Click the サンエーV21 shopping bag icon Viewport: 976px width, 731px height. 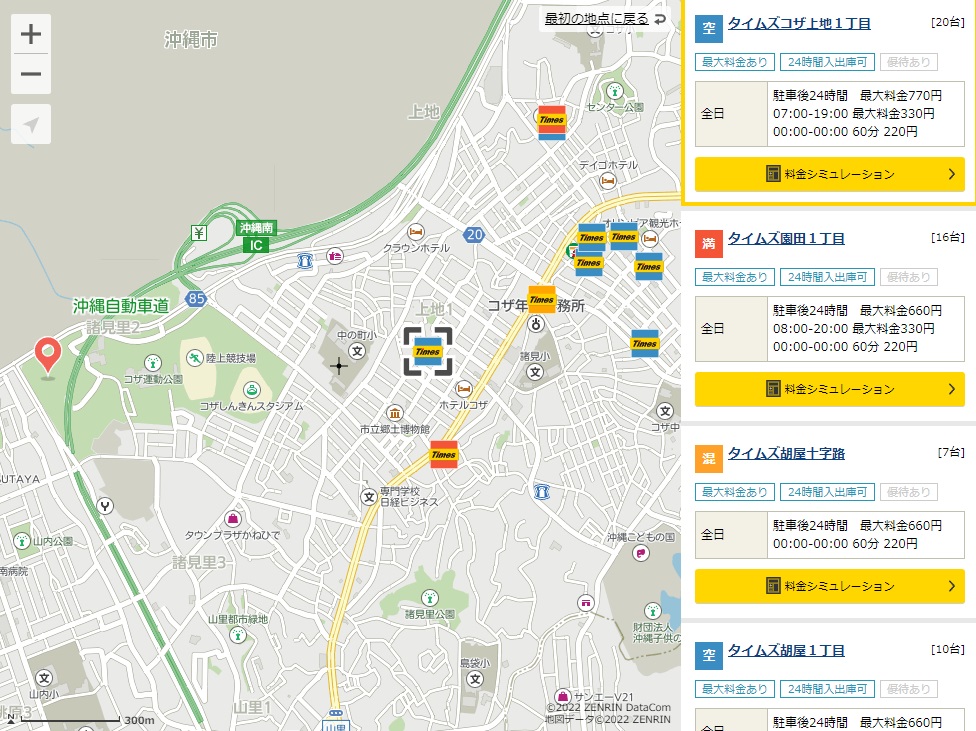click(563, 696)
